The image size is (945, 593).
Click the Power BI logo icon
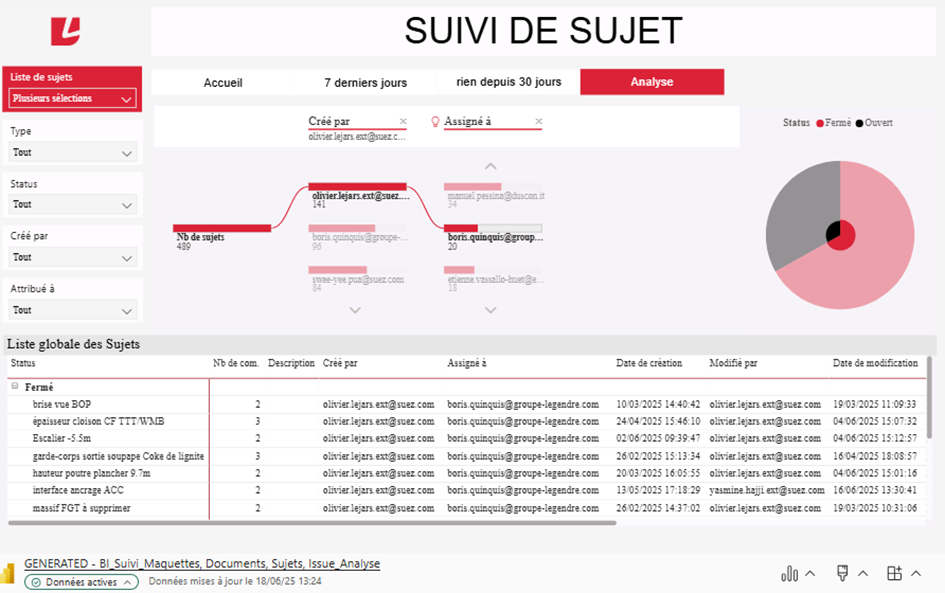[x=7, y=573]
